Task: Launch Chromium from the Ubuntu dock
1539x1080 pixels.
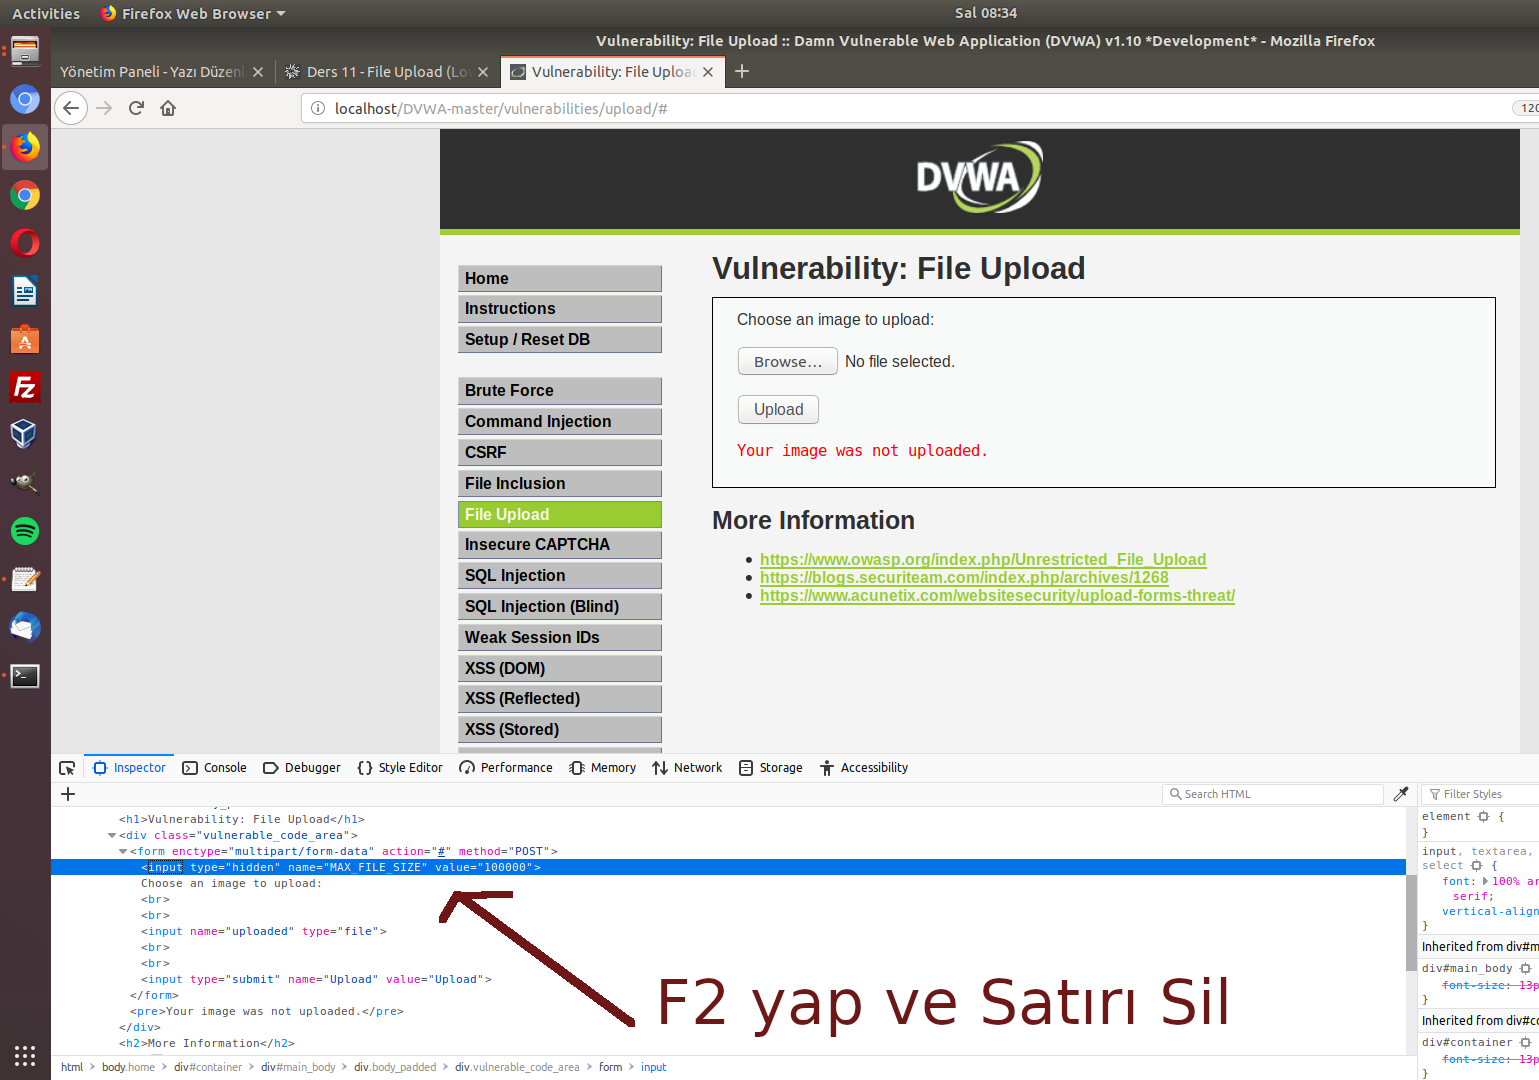Action: [x=25, y=99]
